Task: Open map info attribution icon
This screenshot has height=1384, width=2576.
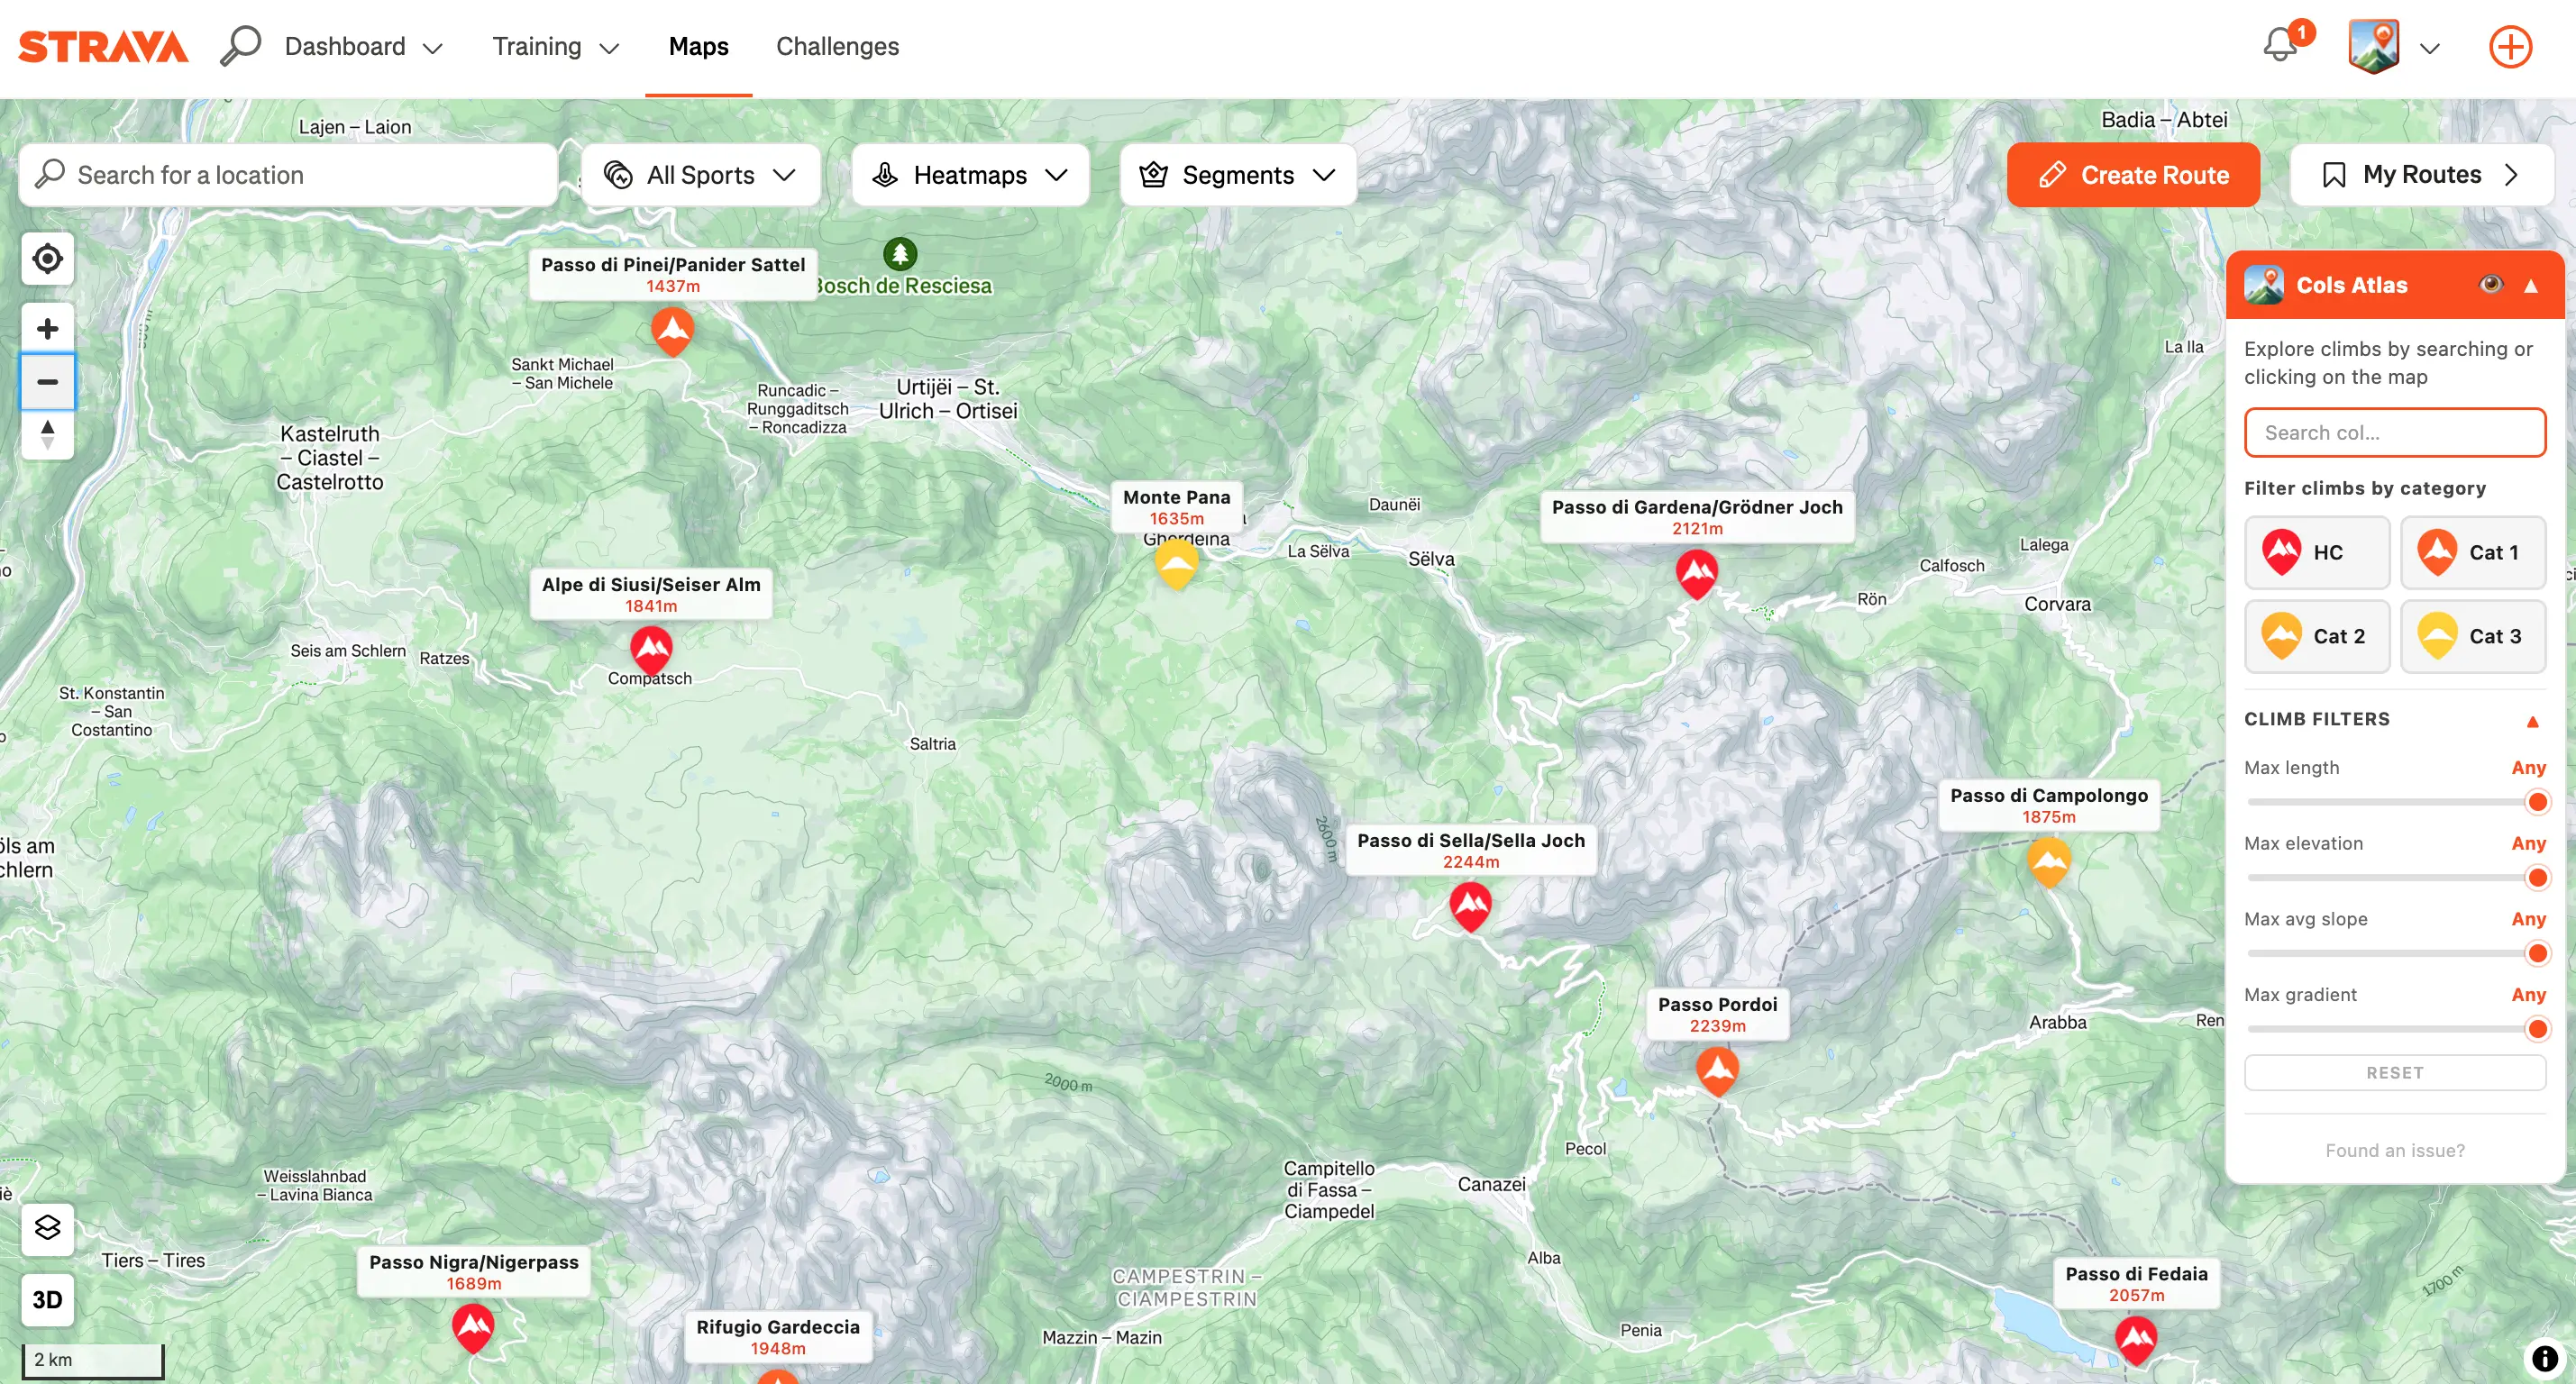Action: coord(2545,1358)
